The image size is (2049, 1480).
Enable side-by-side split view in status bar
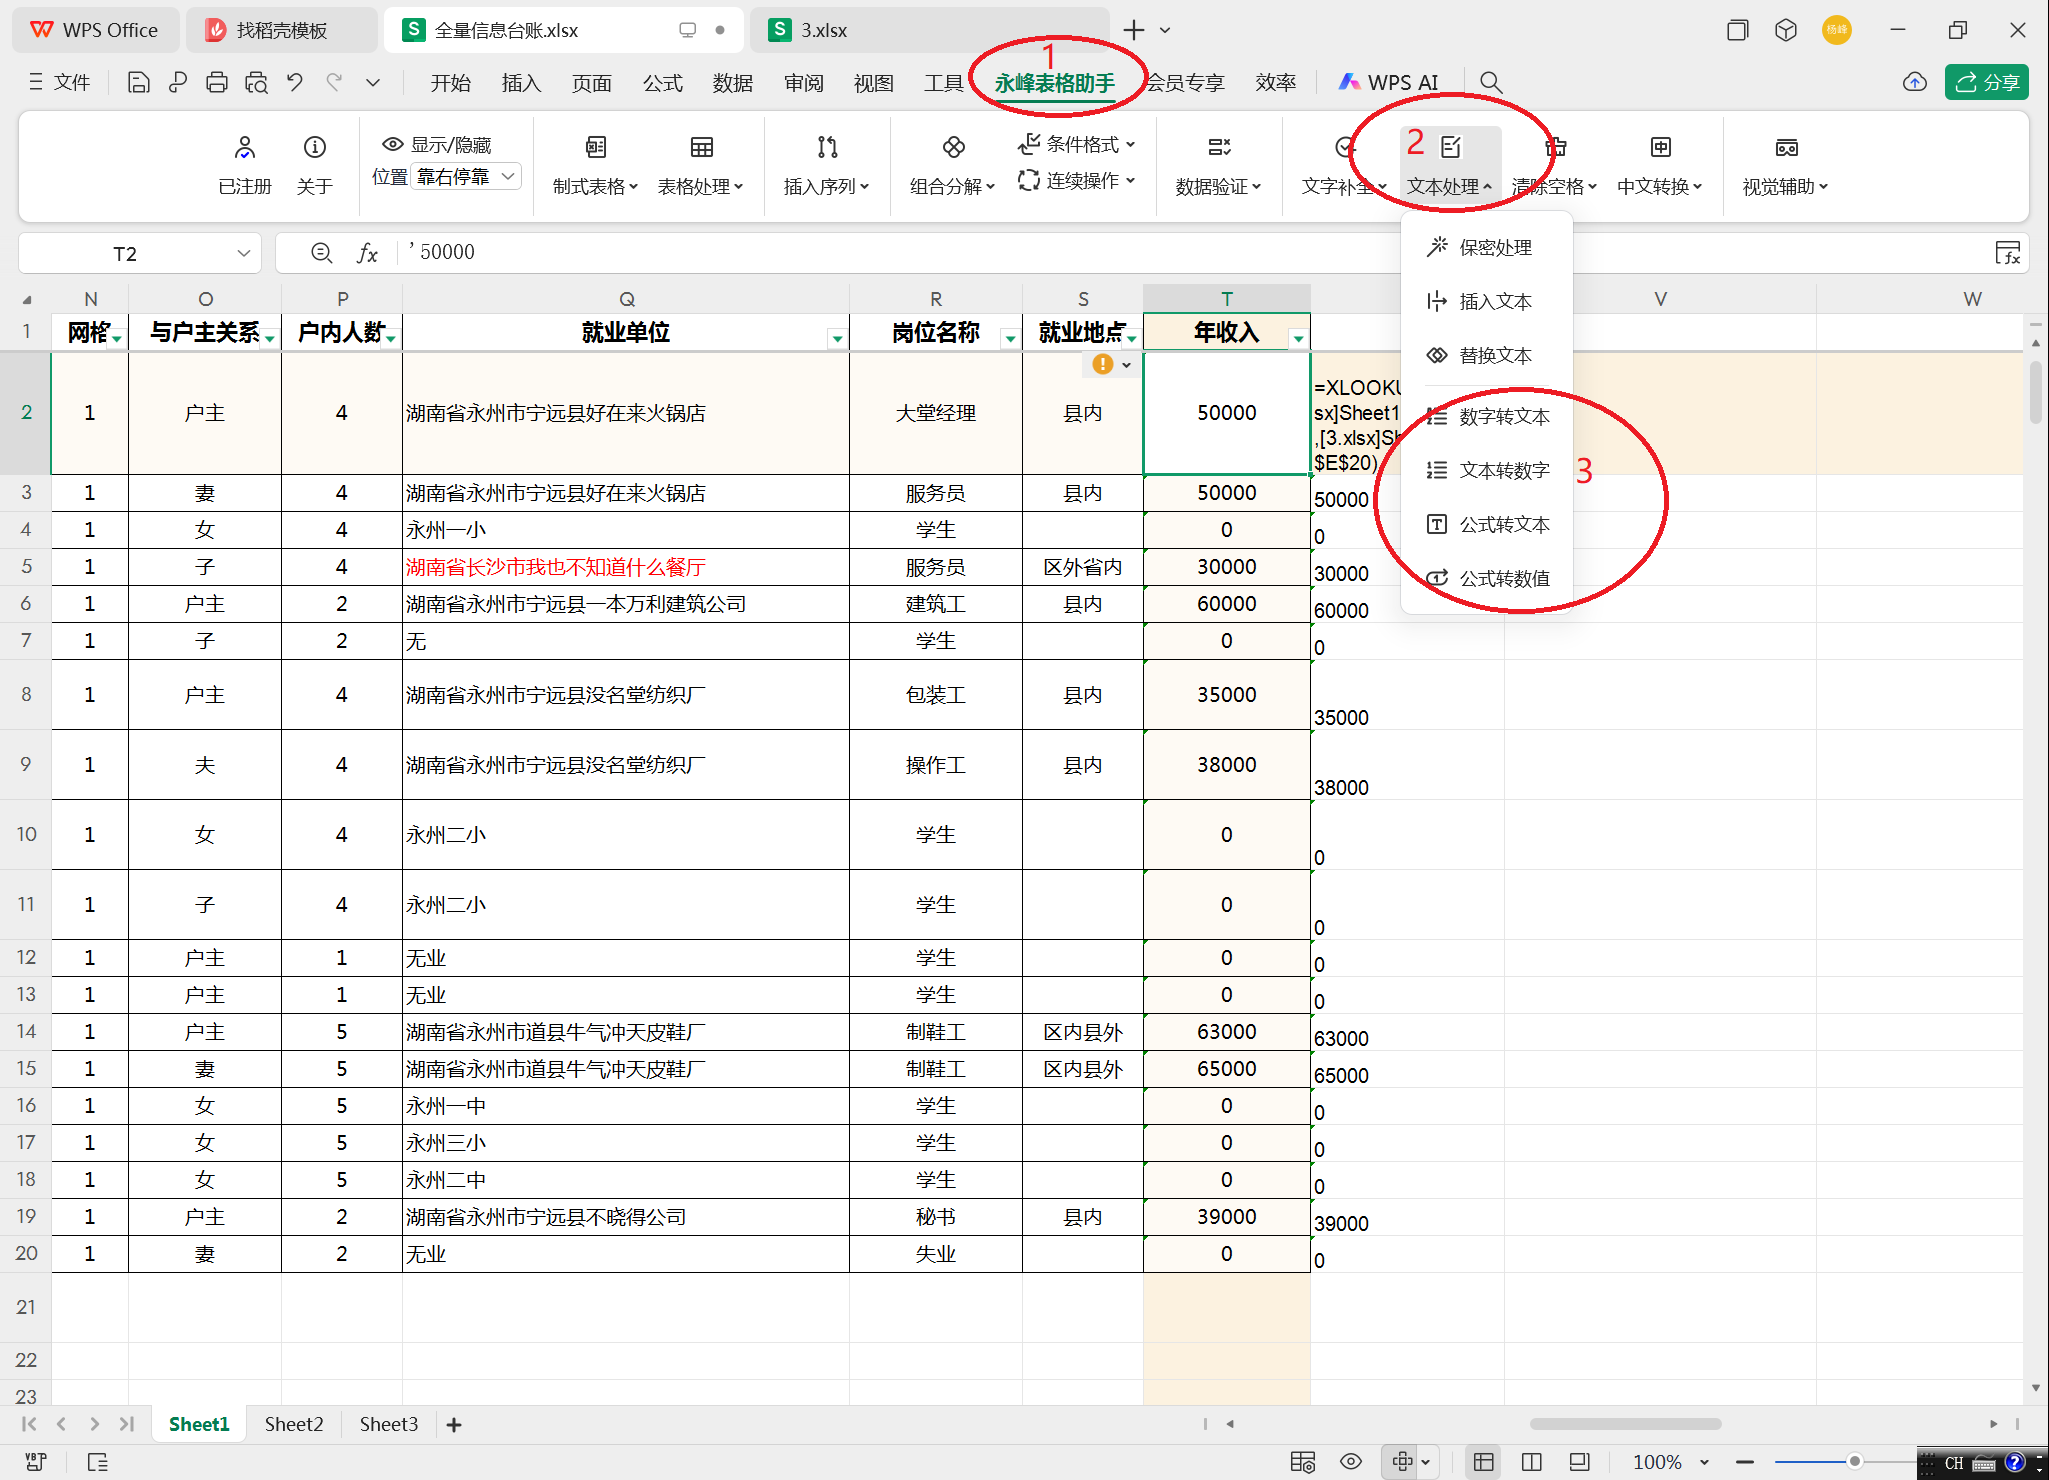click(x=1530, y=1461)
